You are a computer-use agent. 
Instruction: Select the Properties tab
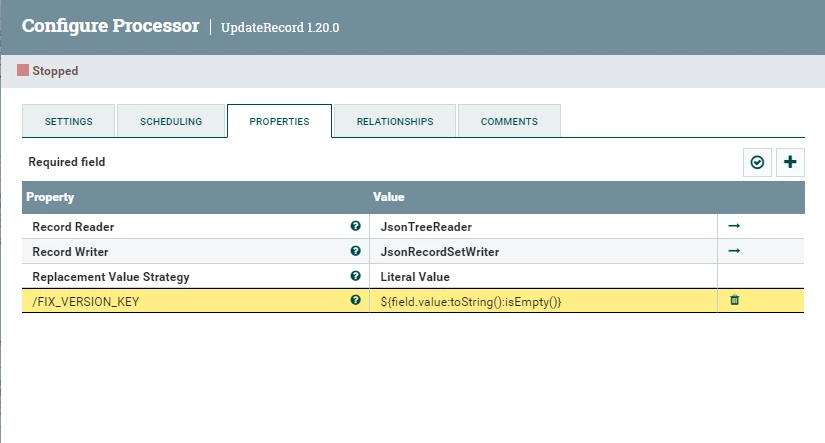pos(279,121)
